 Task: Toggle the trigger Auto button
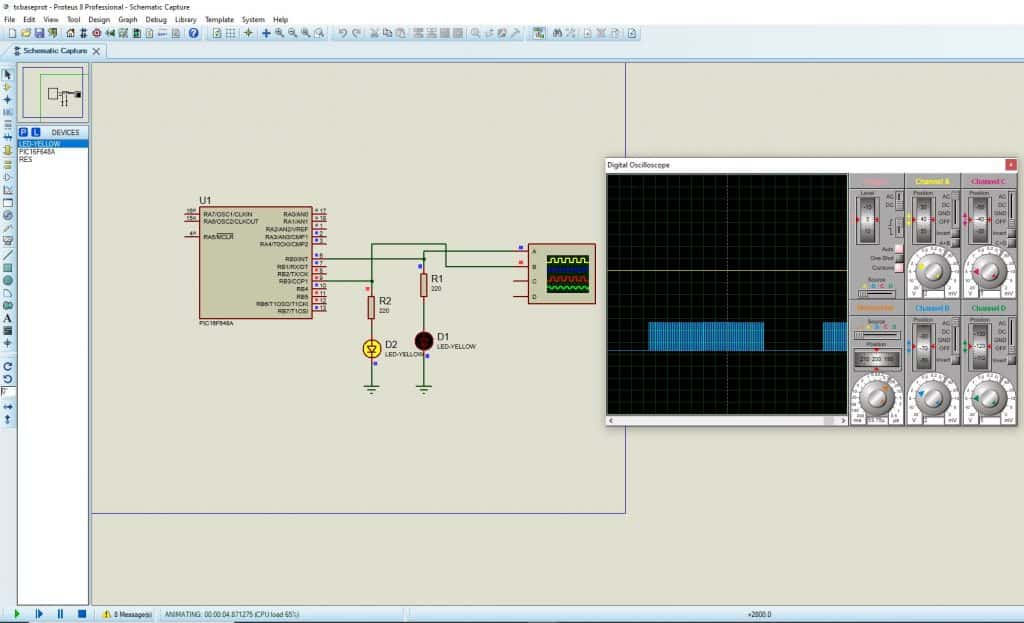898,248
